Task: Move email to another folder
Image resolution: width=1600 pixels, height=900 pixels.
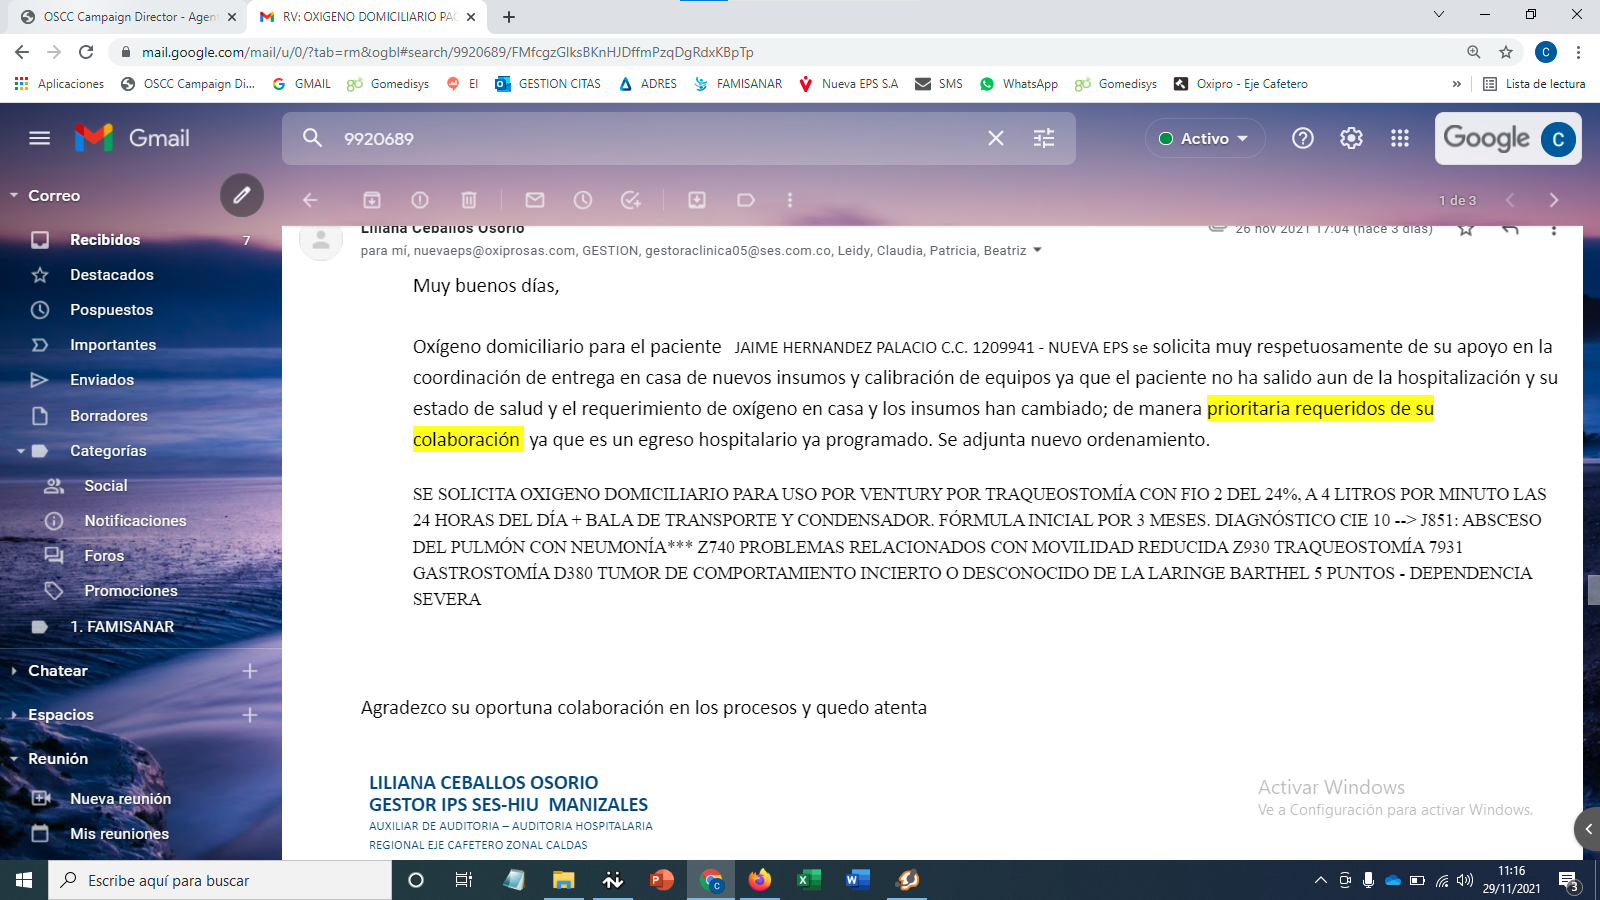Action: [697, 200]
